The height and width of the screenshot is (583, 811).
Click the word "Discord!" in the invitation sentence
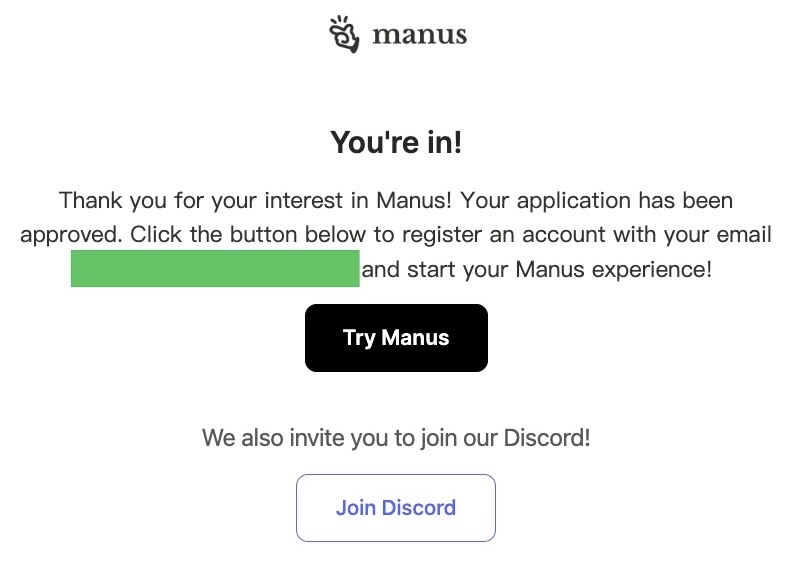pos(547,438)
